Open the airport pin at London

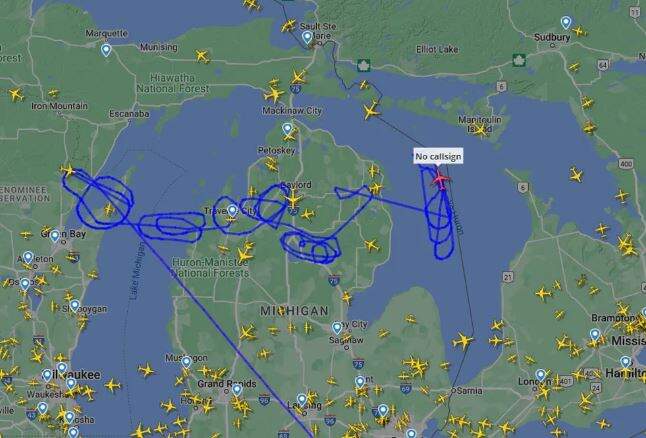[x=540, y=375]
